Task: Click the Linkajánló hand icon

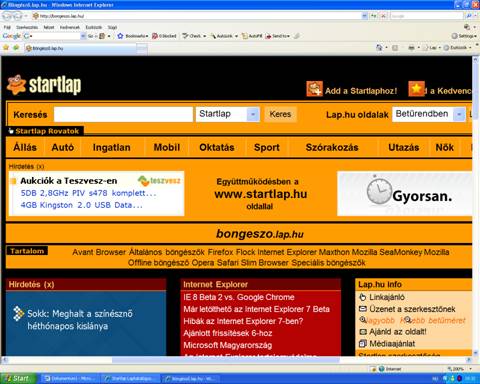Action: click(363, 297)
